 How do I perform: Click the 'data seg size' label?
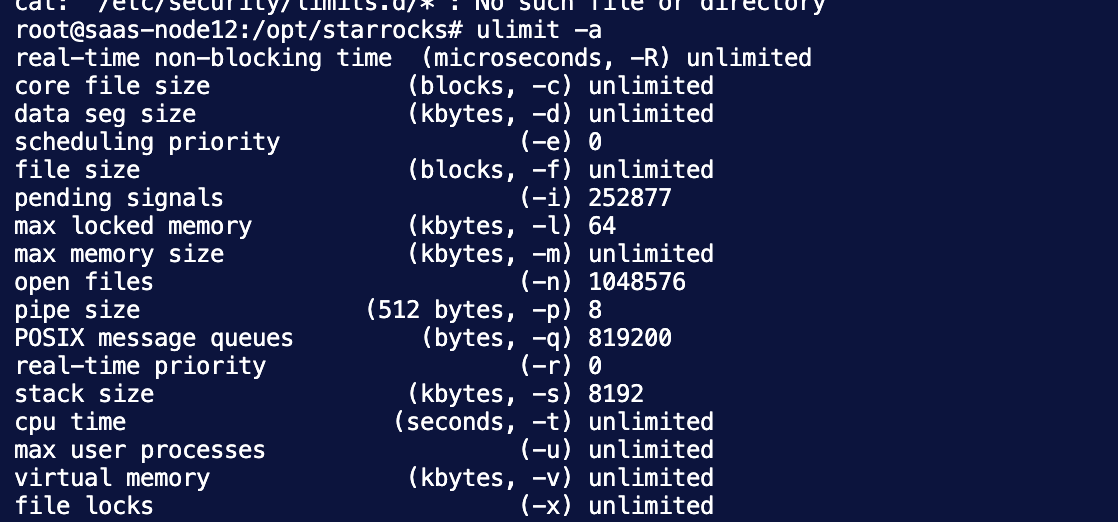pos(106,115)
